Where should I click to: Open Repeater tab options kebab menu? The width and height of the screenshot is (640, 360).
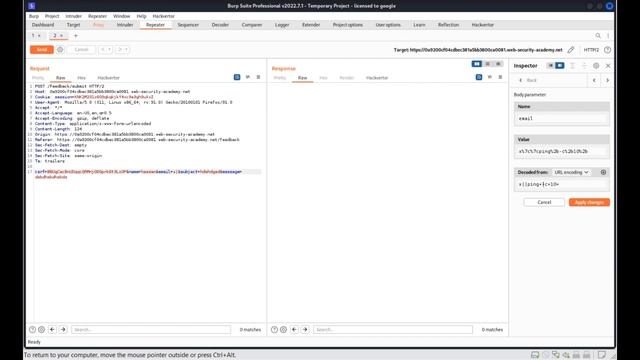(x=608, y=36)
